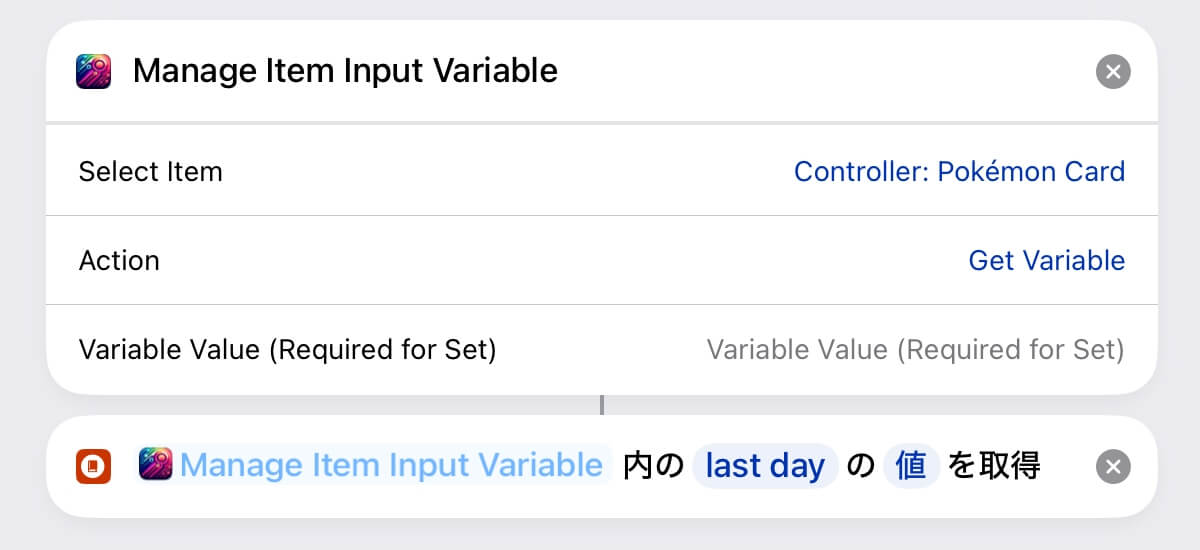Viewport: 1200px width, 550px height.
Task: Click the Manage Item Input Variable header title
Action: [x=345, y=72]
